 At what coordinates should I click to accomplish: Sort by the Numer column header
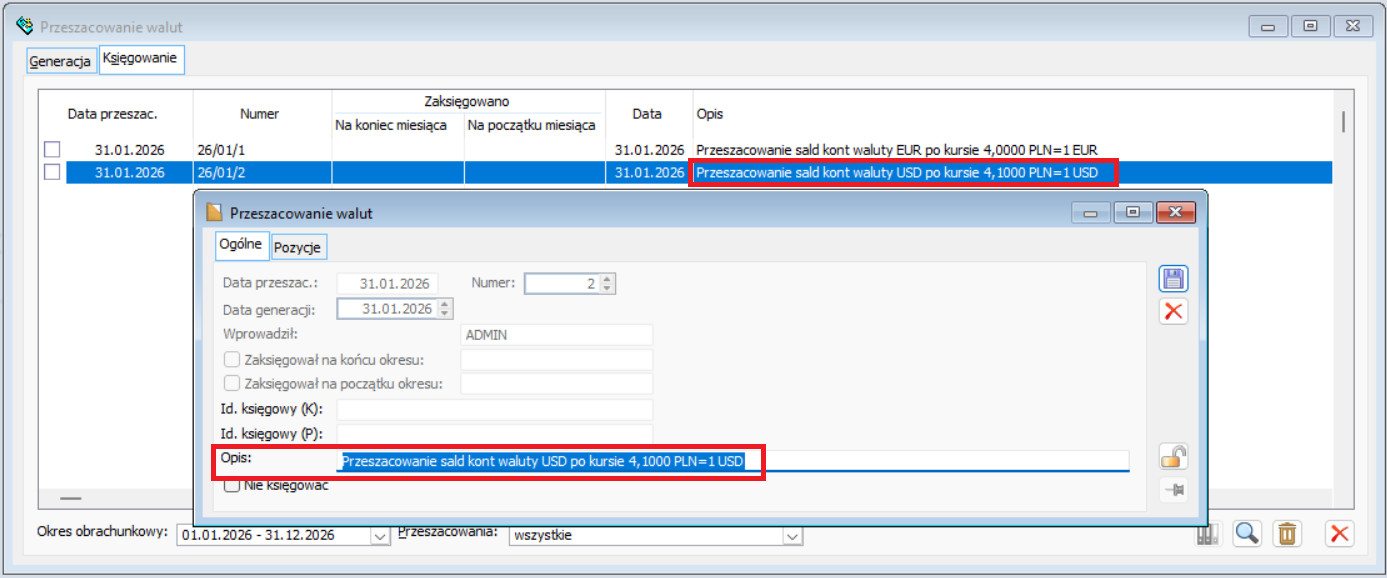261,114
